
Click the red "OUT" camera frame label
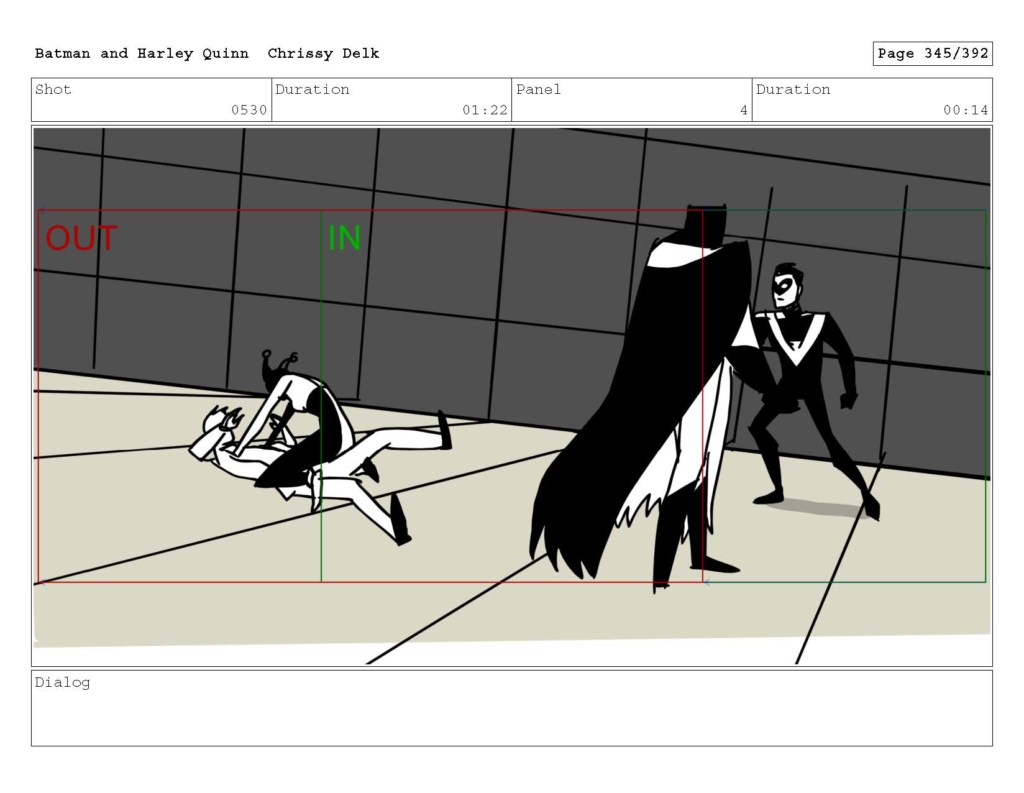(82, 238)
